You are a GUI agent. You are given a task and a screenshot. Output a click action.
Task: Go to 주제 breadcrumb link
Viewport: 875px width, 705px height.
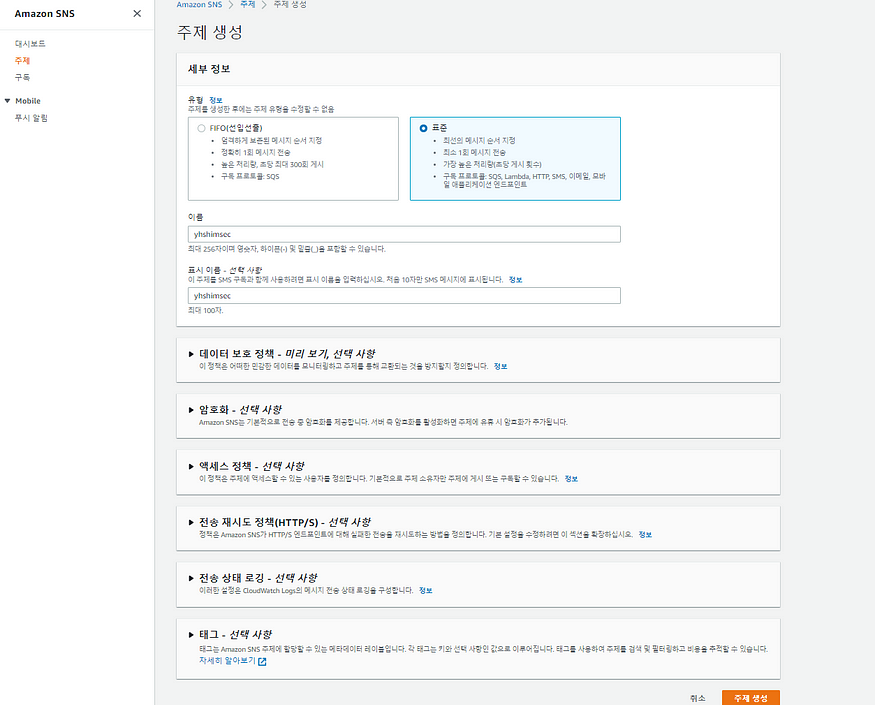[248, 4]
